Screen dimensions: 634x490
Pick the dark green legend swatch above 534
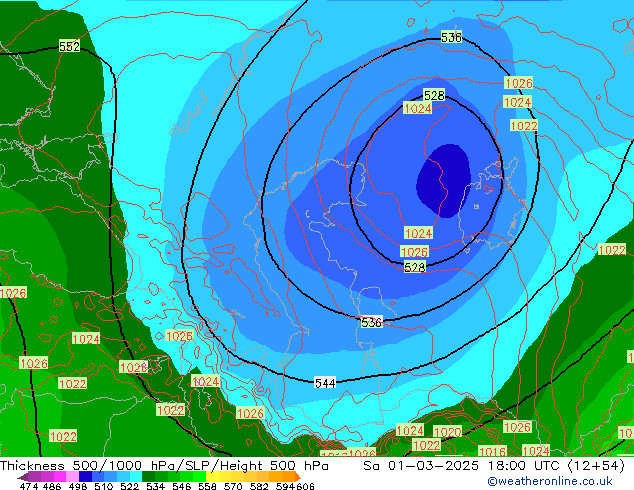tap(148, 476)
